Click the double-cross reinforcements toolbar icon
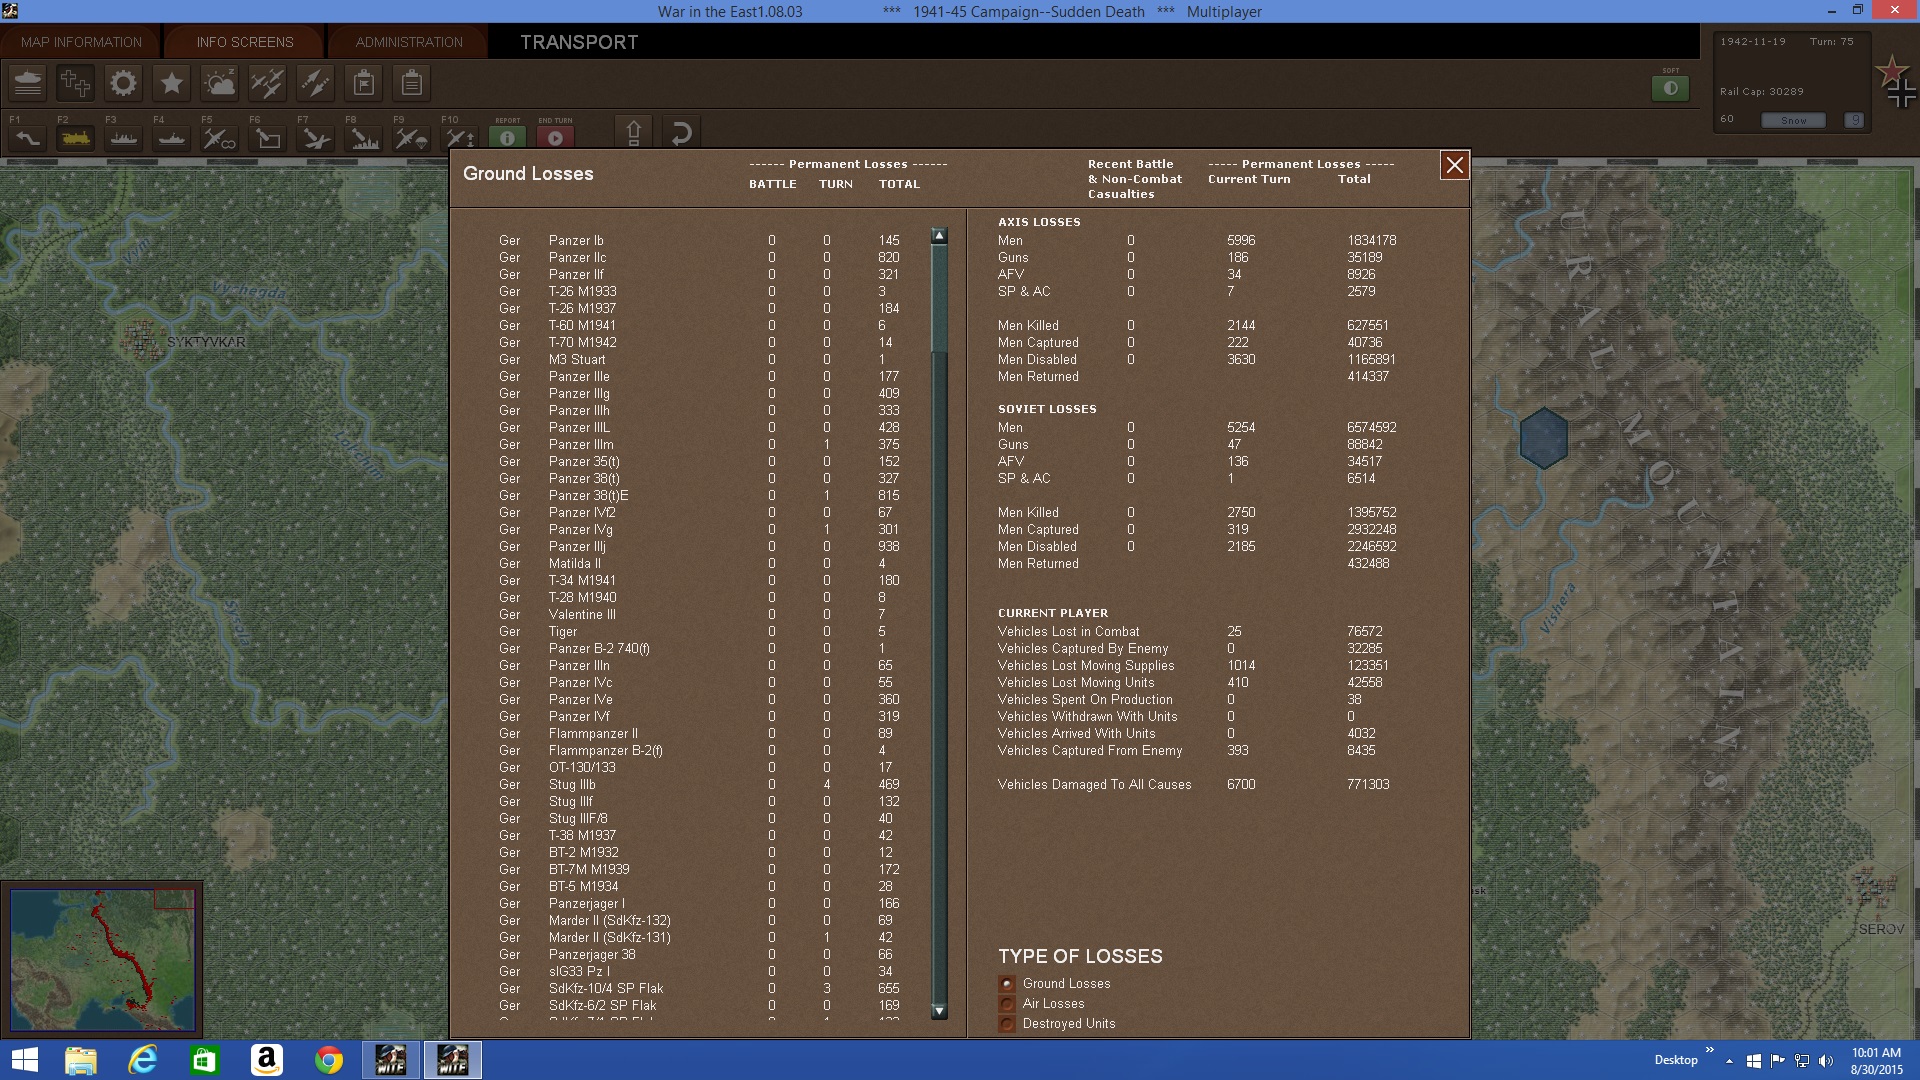The width and height of the screenshot is (1920, 1080). tap(76, 83)
